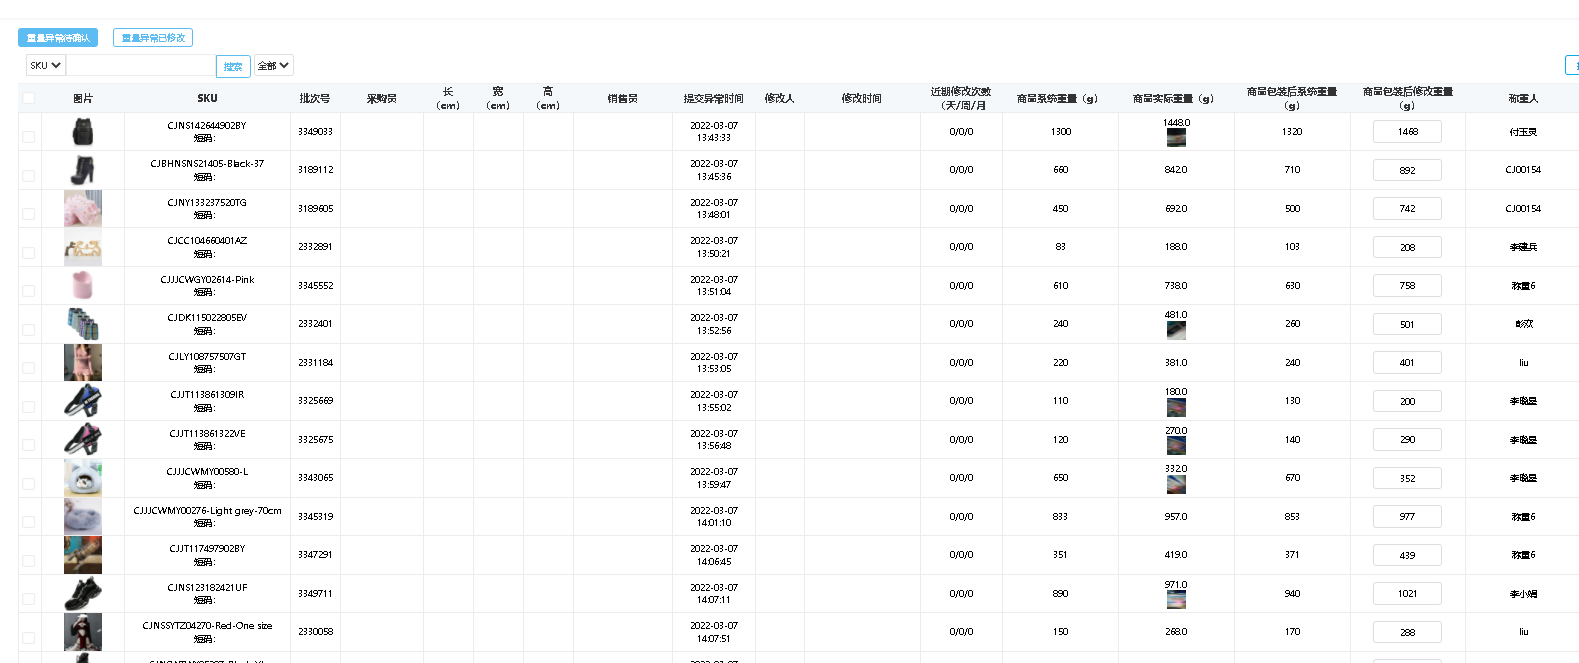Screen dimensions: 1579x663
Task: Click the search text input field
Action: tap(140, 66)
